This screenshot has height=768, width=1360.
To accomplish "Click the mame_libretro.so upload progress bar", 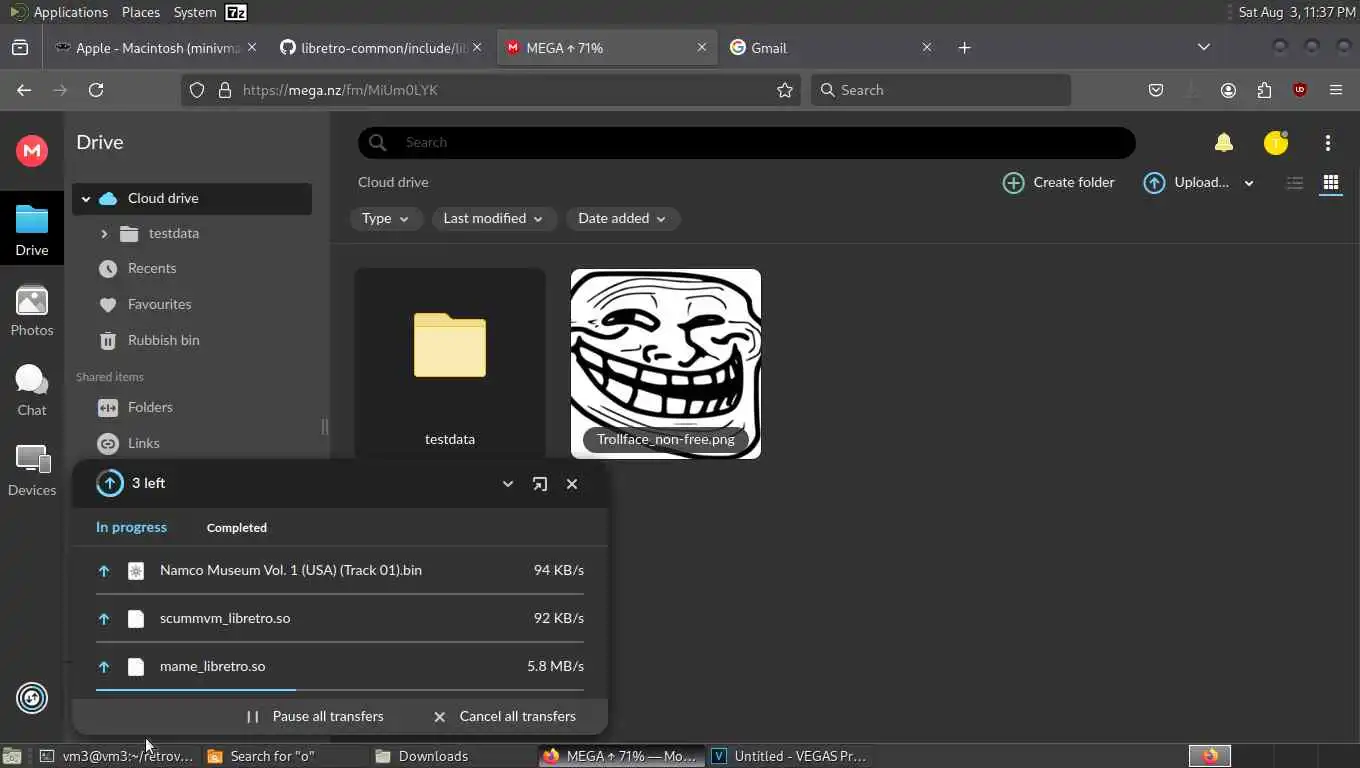I will (340, 690).
